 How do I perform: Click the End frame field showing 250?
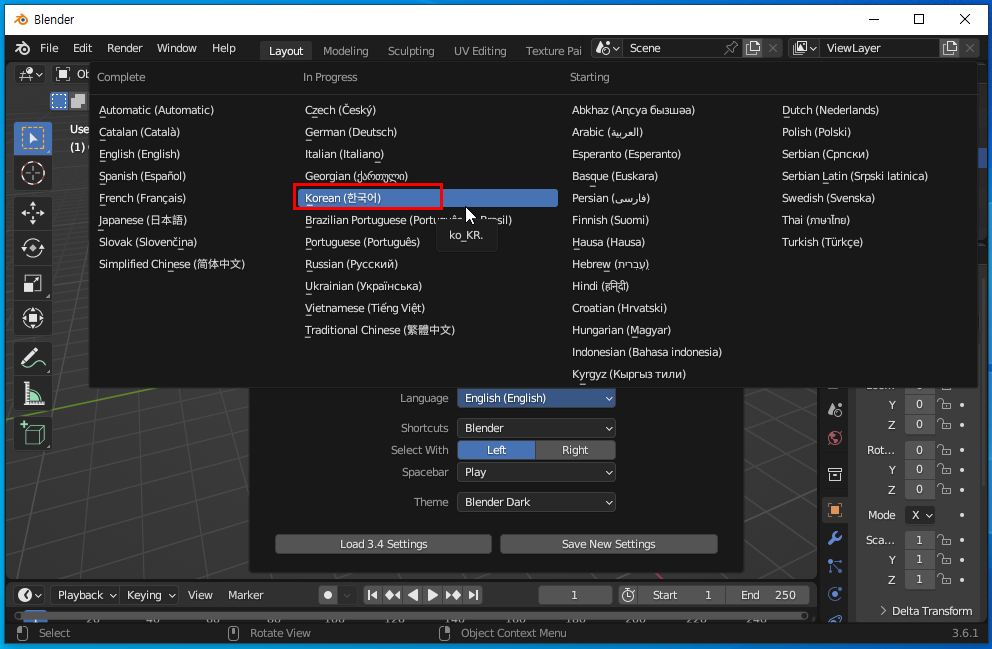(768, 595)
